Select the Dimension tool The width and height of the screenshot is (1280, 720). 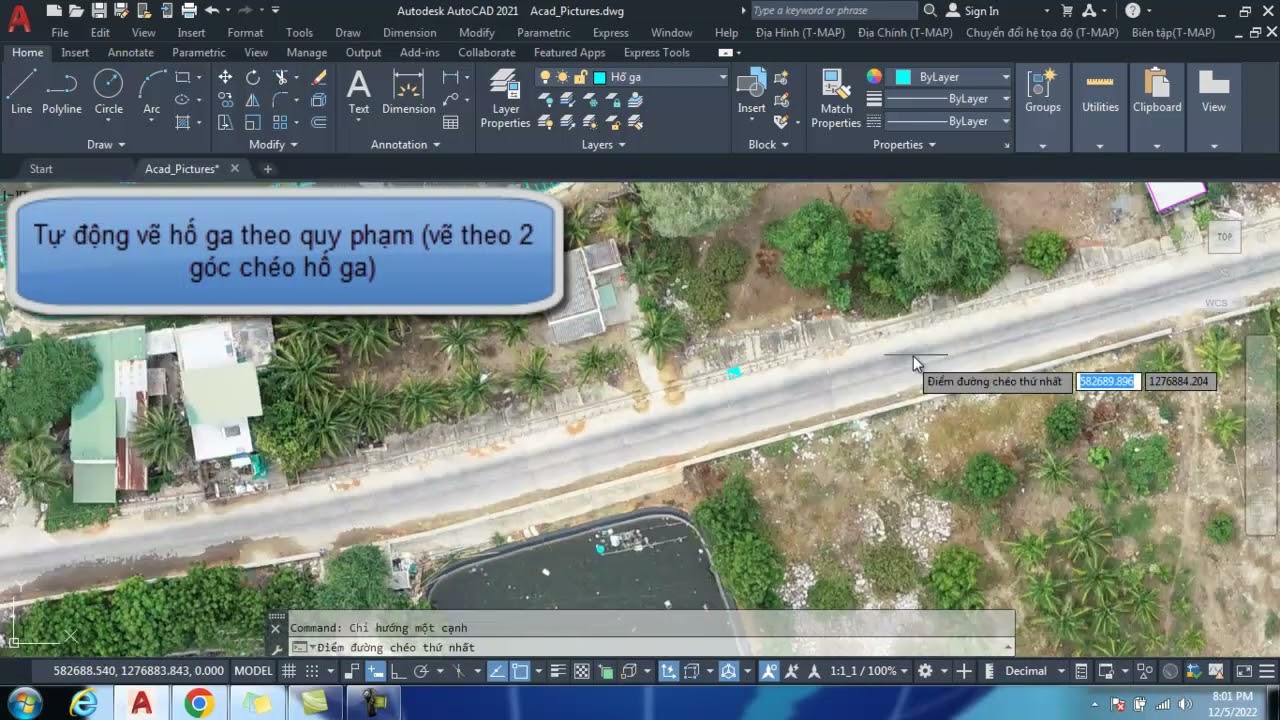coord(408,92)
